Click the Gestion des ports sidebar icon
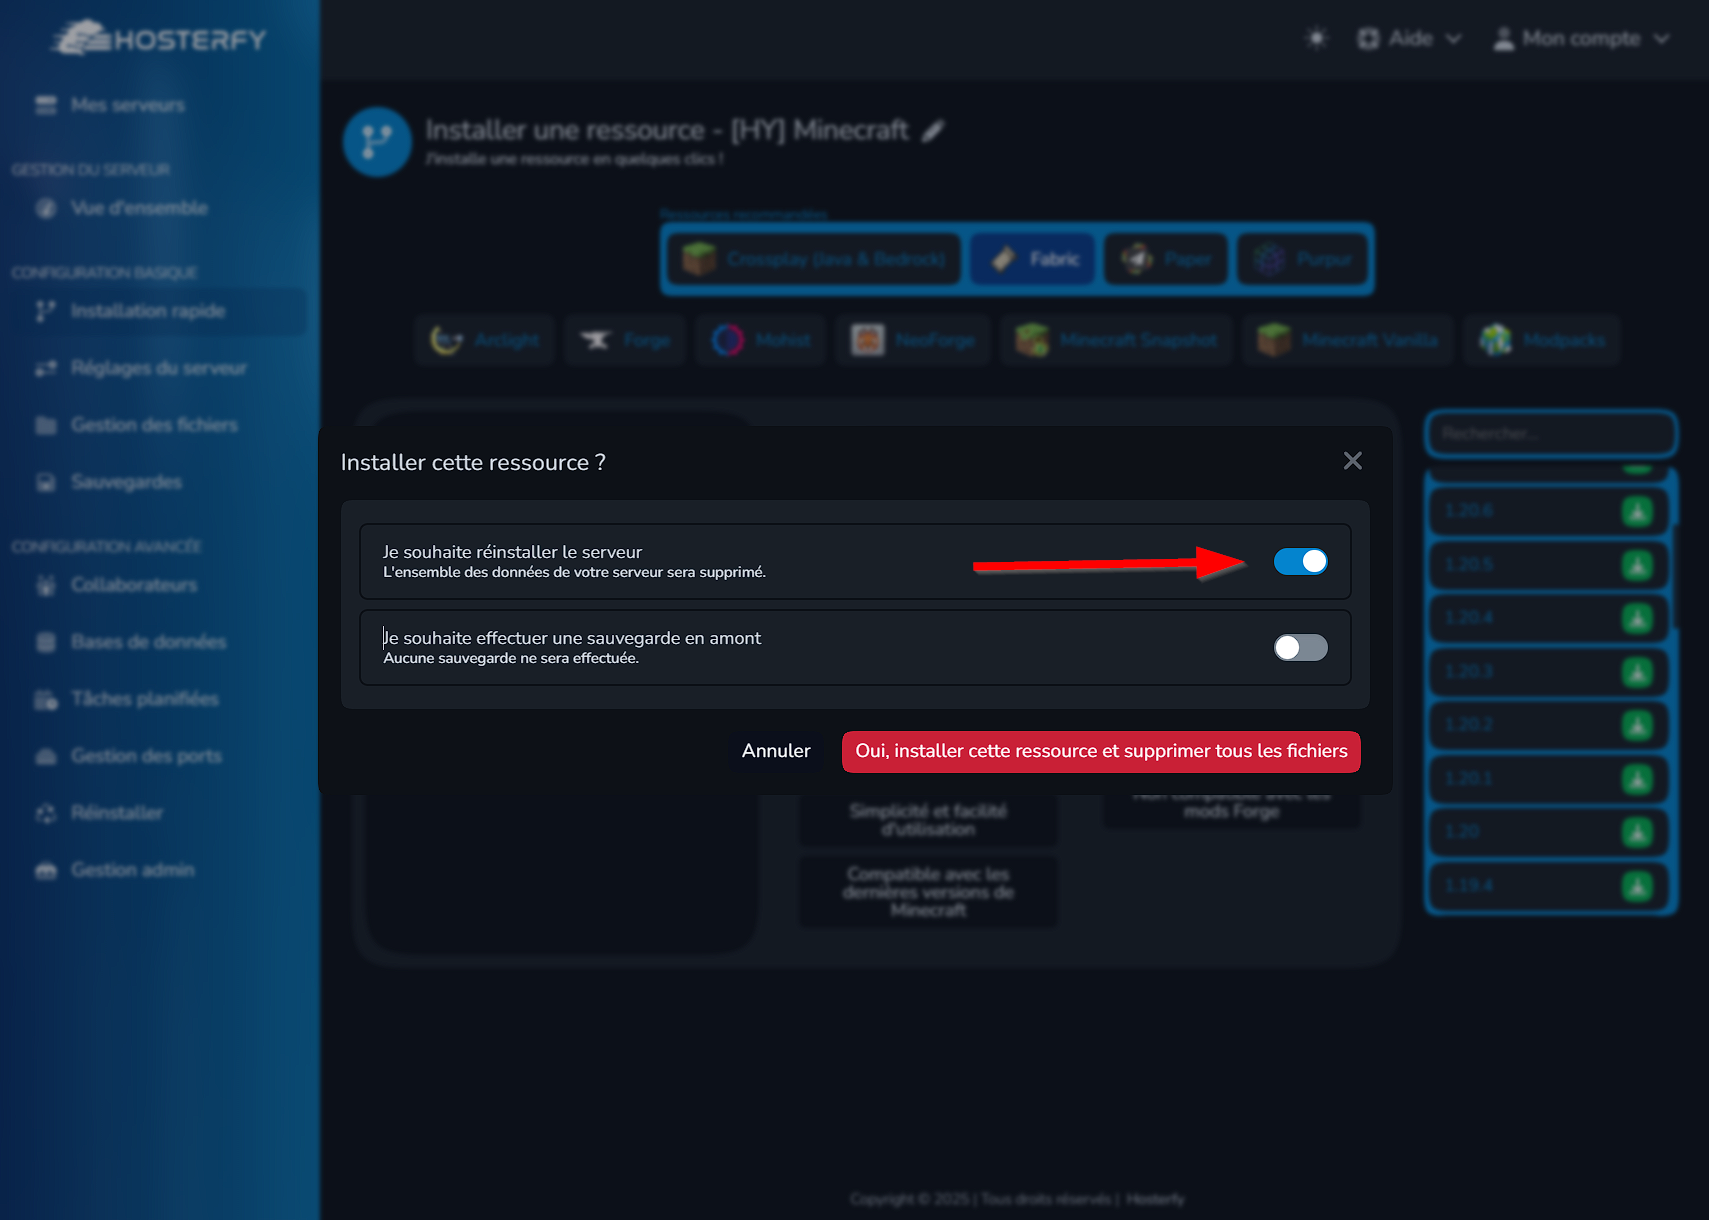 [x=46, y=756]
